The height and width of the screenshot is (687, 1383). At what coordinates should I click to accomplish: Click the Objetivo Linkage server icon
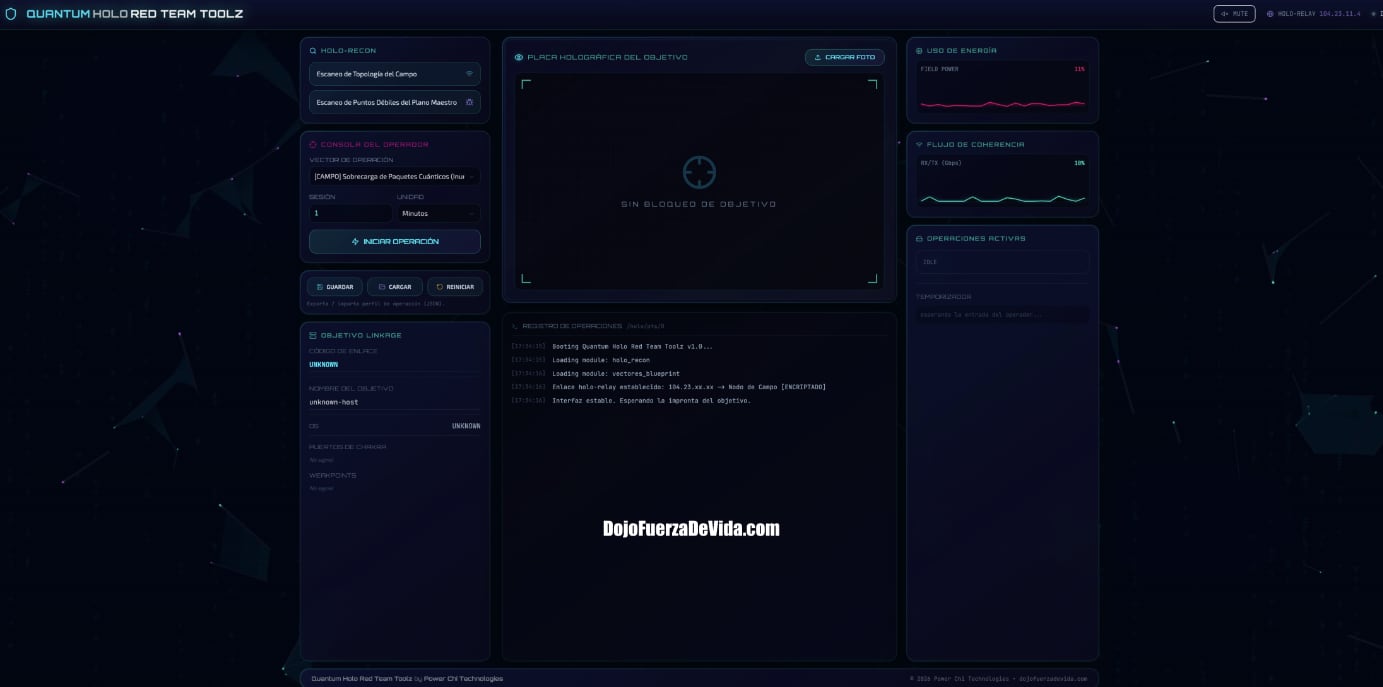coord(313,335)
